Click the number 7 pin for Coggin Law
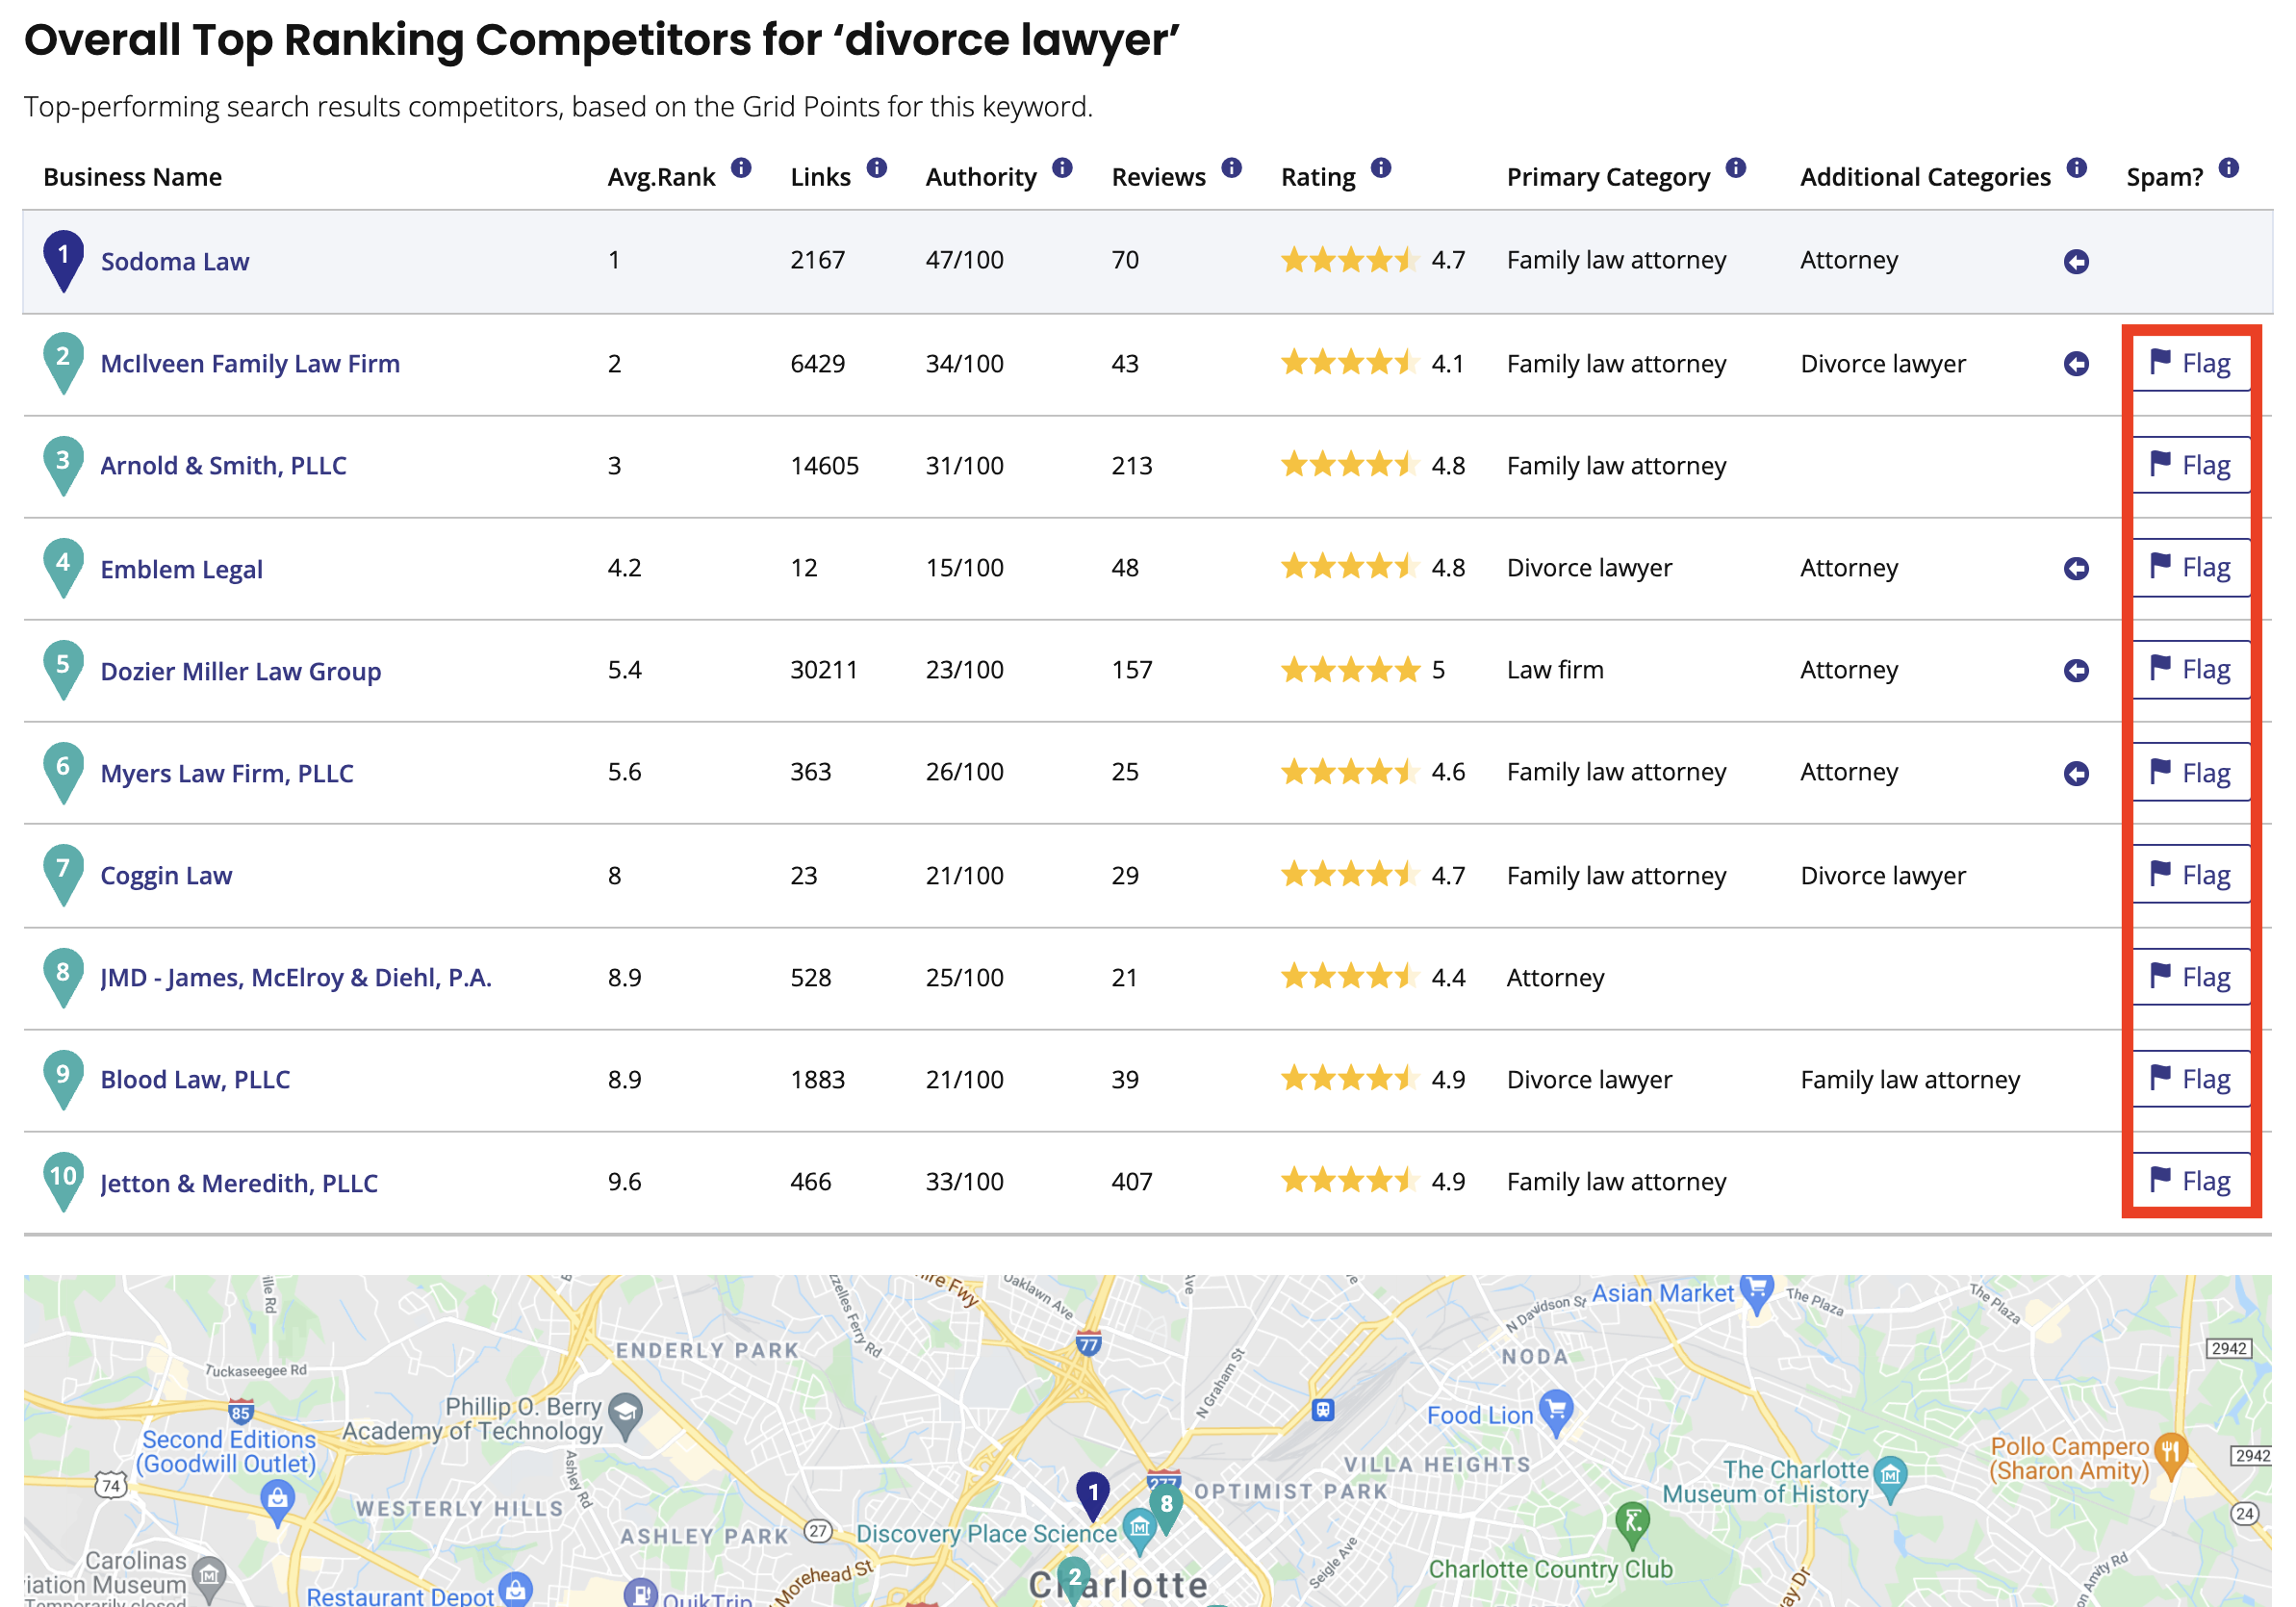 point(63,874)
